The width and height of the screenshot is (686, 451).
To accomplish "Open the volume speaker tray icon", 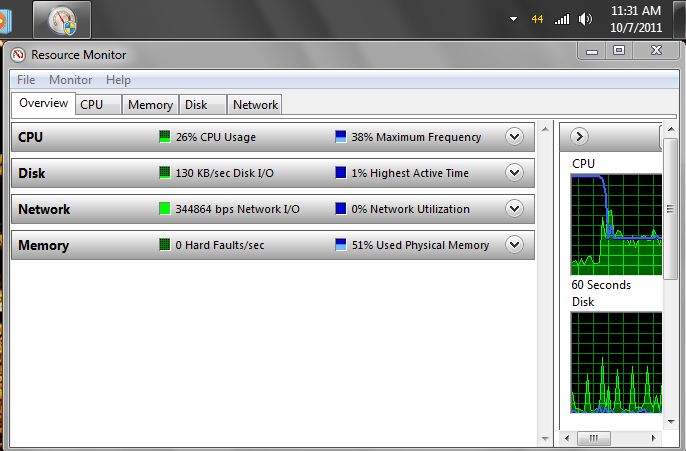I will click(585, 19).
